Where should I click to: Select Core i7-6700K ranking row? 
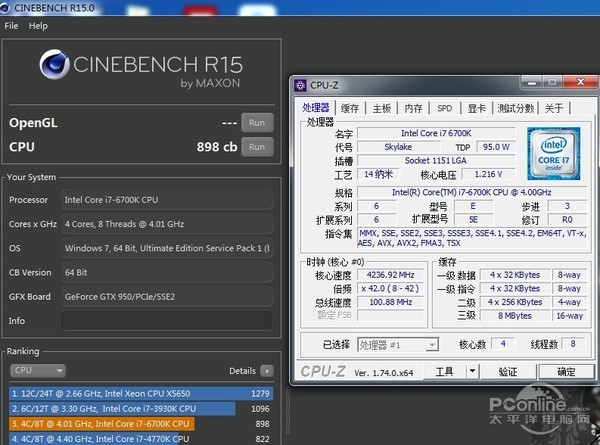pyautogui.click(x=141, y=424)
